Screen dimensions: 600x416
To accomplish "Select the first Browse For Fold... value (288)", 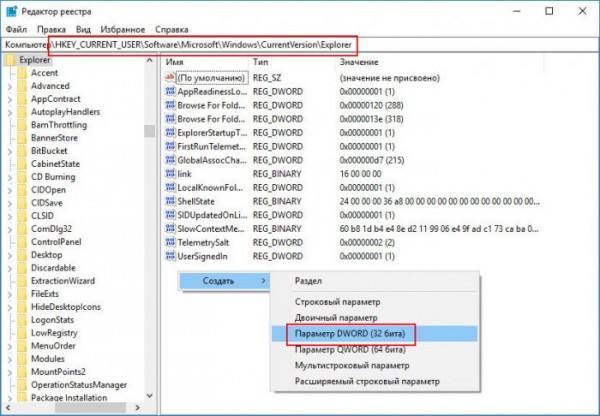I will pyautogui.click(x=211, y=105).
